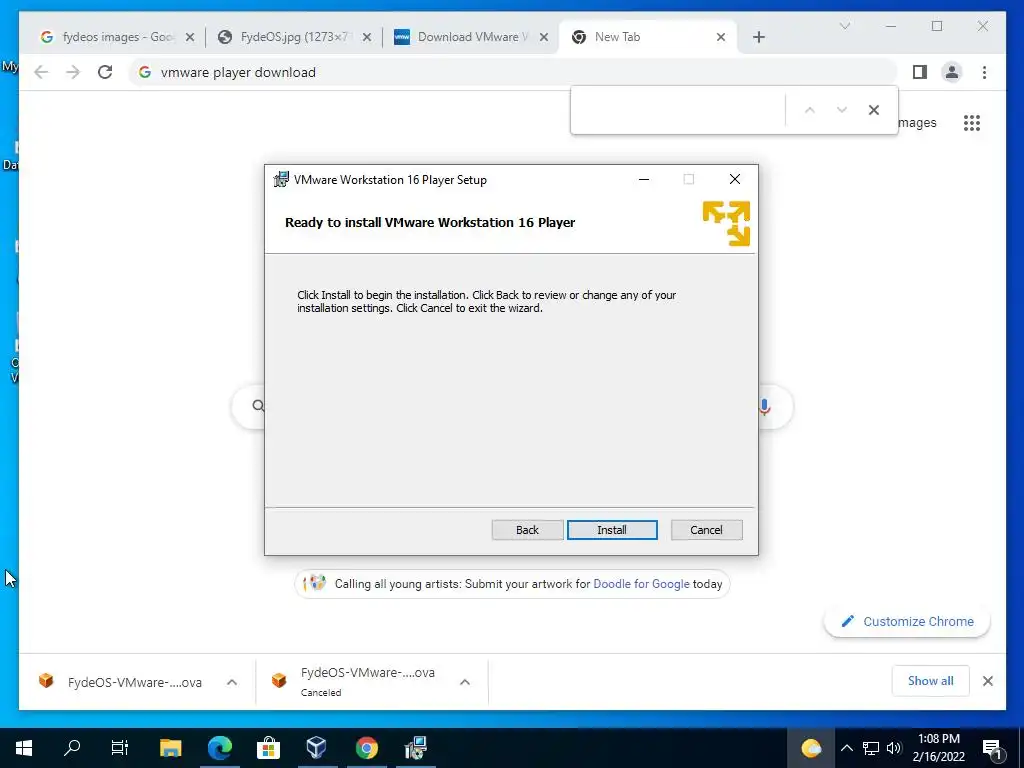Screen dimensions: 1024x768
Task: Go to next find result arrow
Action: coord(842,110)
